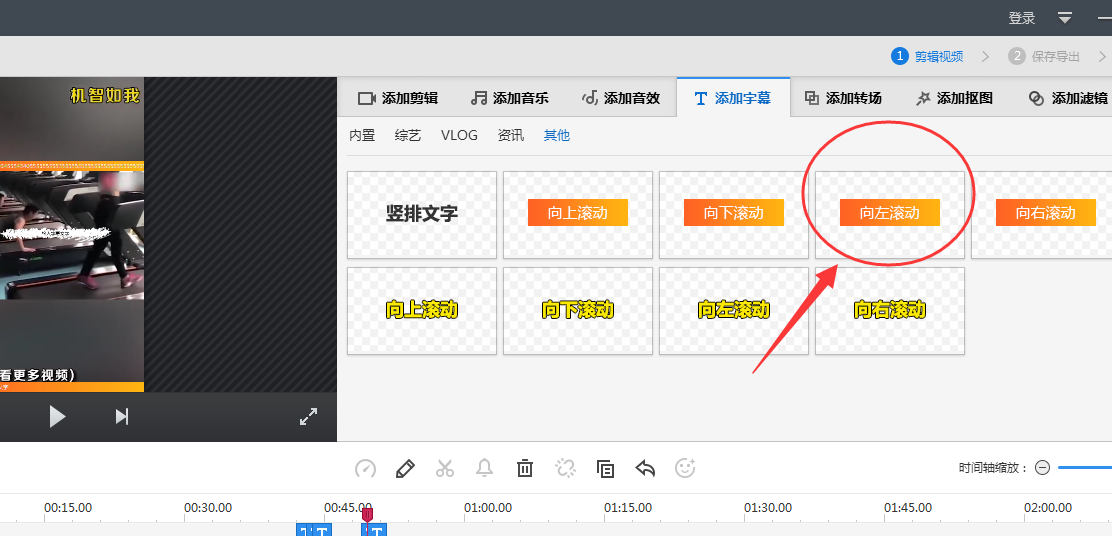Choose the yellow 向左滚动 subtitle template
The image size is (1112, 536).
tap(734, 311)
